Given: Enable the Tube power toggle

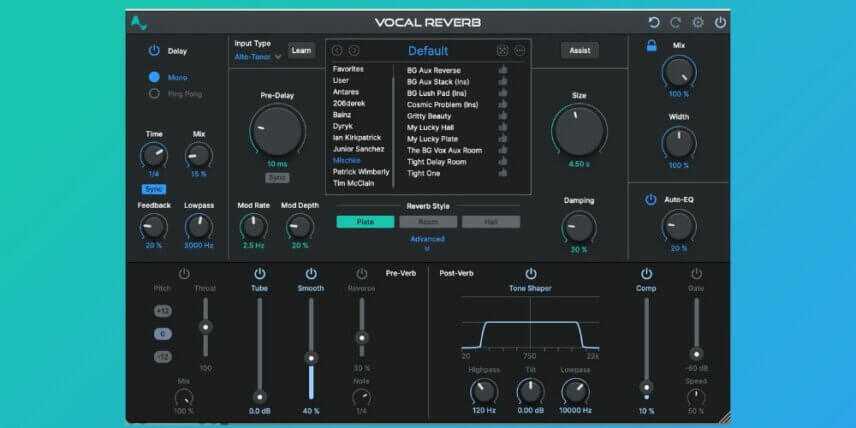Looking at the screenshot, I should click(x=259, y=274).
